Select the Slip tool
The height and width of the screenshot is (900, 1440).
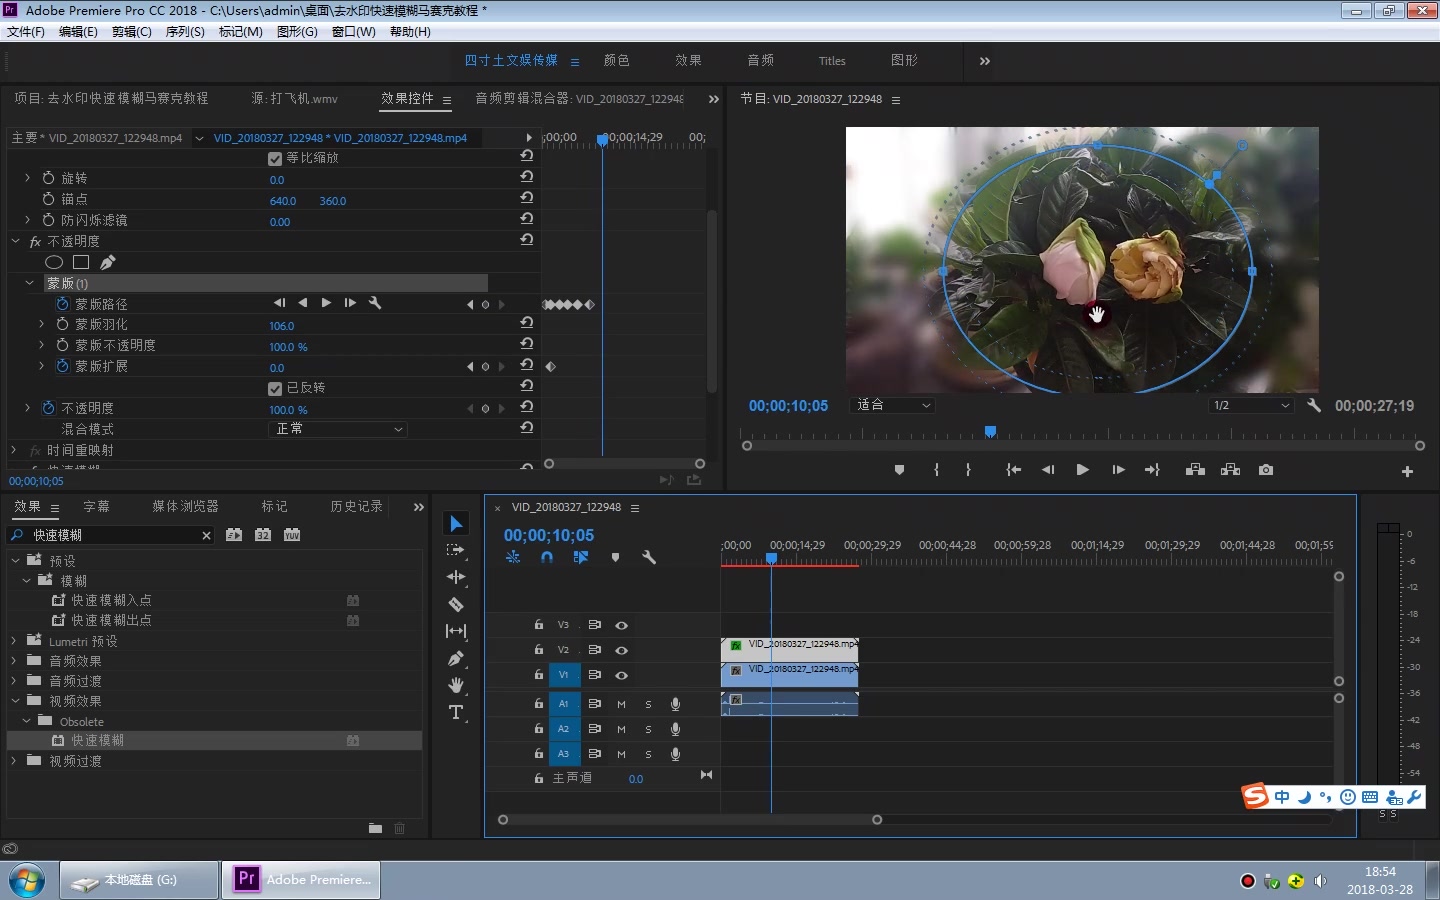point(456,631)
